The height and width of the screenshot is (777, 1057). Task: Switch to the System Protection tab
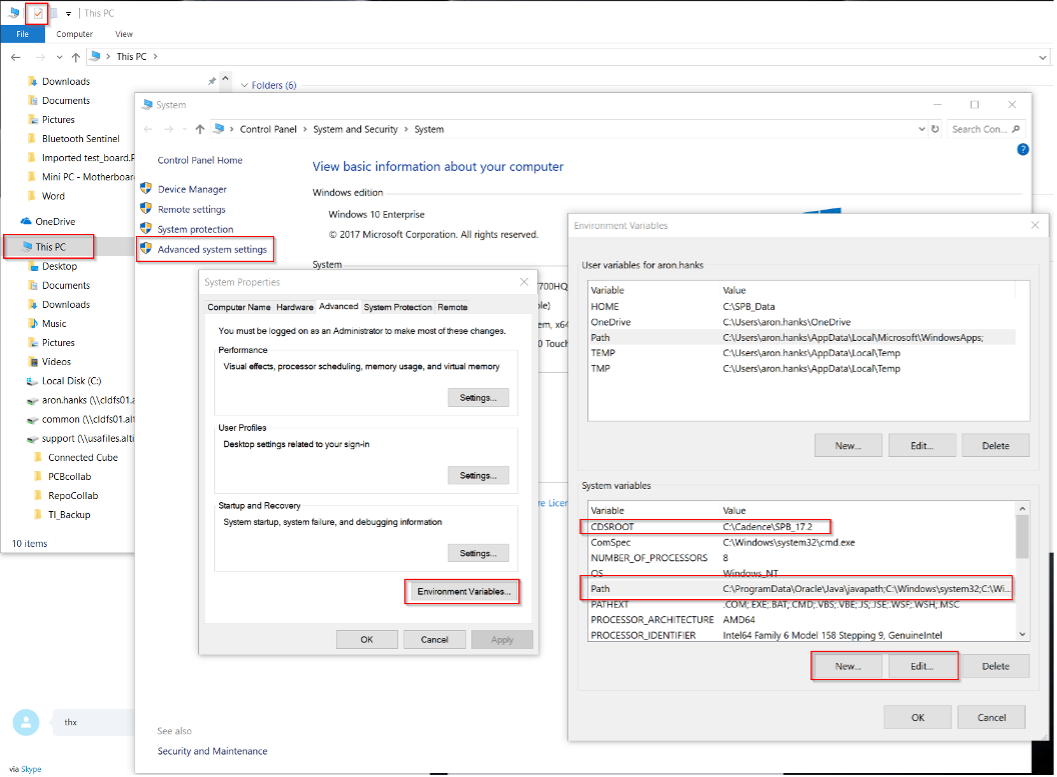[x=398, y=307]
